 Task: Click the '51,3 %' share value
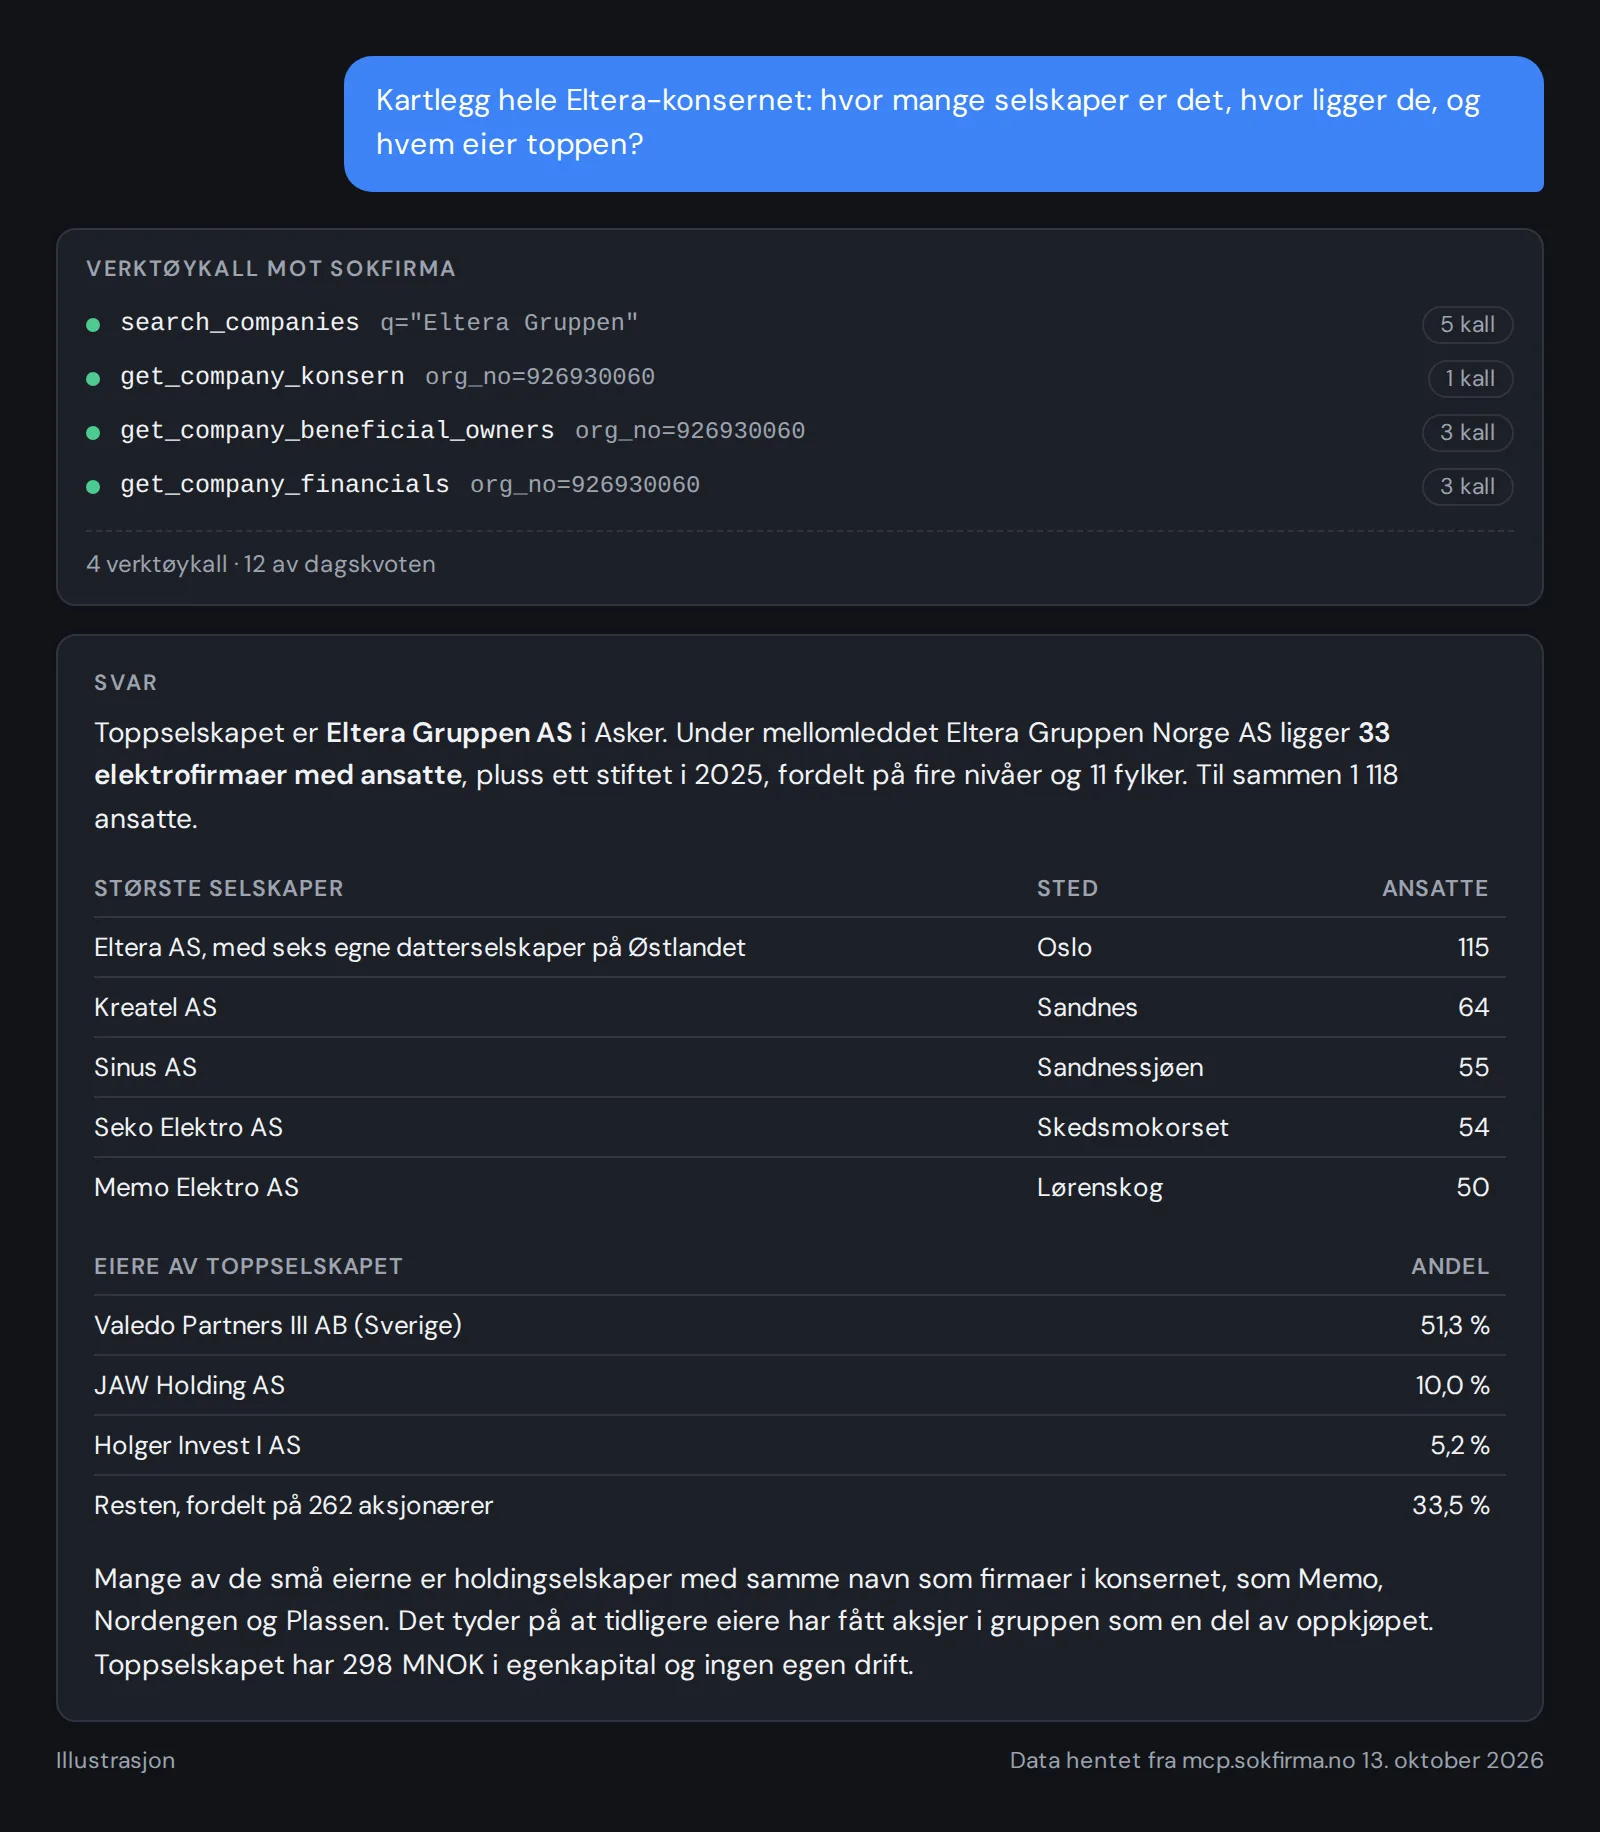tap(1455, 1325)
